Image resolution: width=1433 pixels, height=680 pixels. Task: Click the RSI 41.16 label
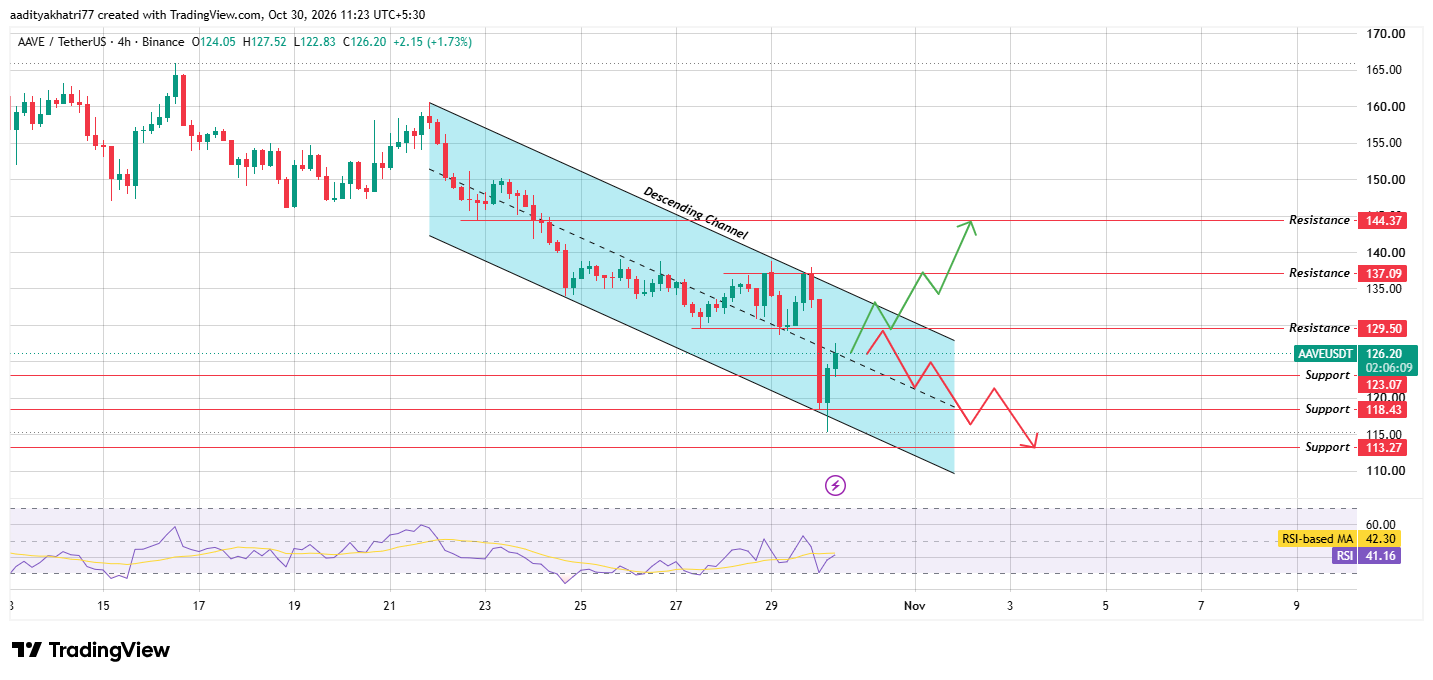pos(1367,555)
